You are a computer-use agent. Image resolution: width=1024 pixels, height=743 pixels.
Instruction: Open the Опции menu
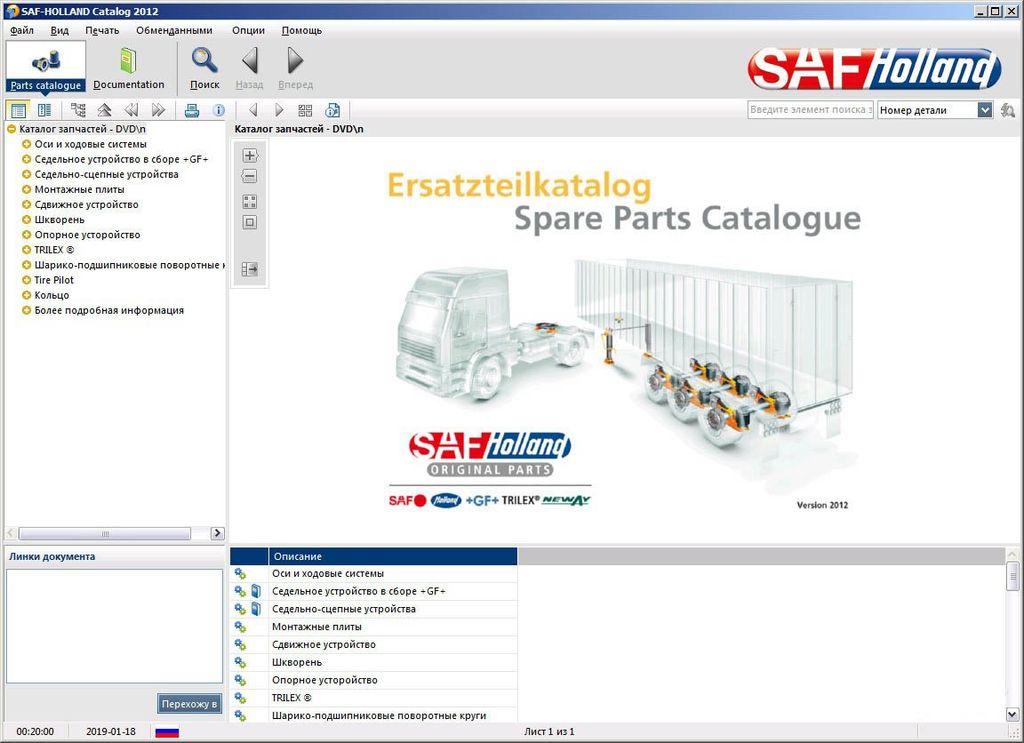(x=248, y=30)
